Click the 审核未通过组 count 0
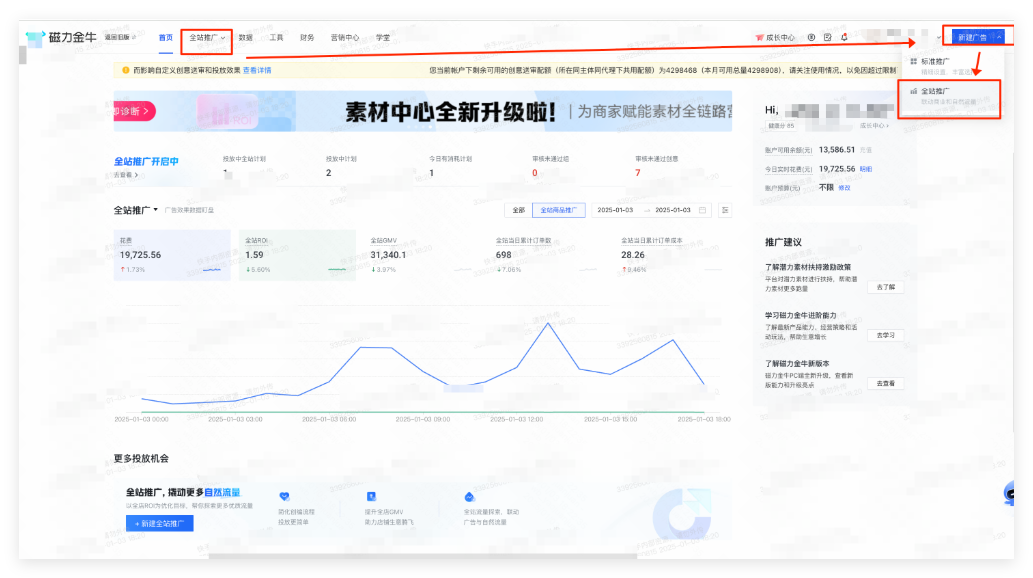This screenshot has height=578, width=1033. pyautogui.click(x=535, y=173)
